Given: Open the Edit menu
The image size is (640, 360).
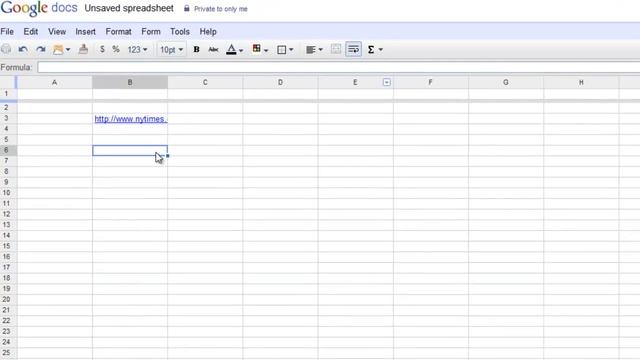Looking at the screenshot, I should pyautogui.click(x=31, y=31).
